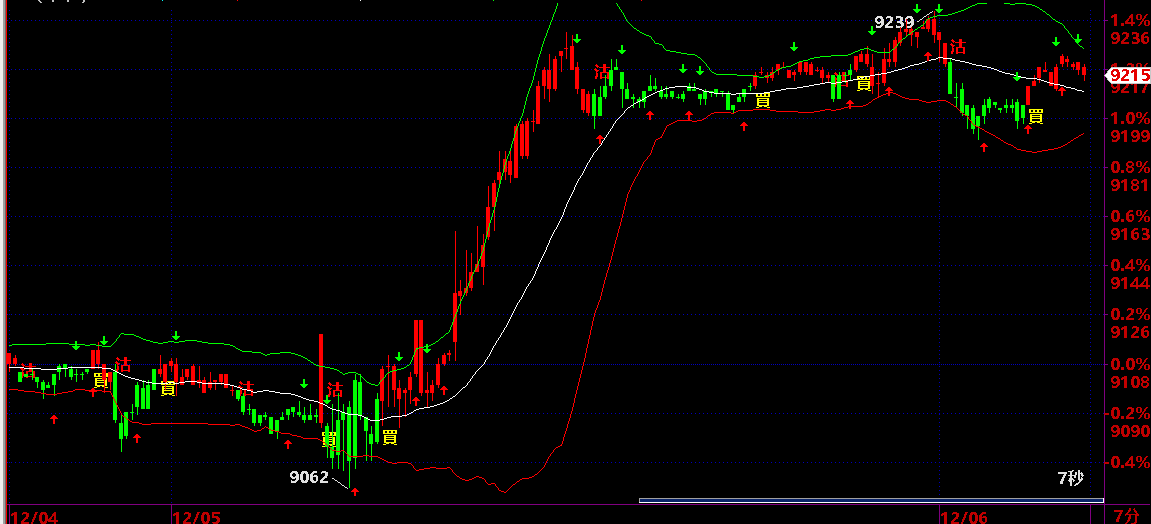The image size is (1151, 524).
Task: Click the 9144 price axis label
Action: pyautogui.click(x=1130, y=283)
